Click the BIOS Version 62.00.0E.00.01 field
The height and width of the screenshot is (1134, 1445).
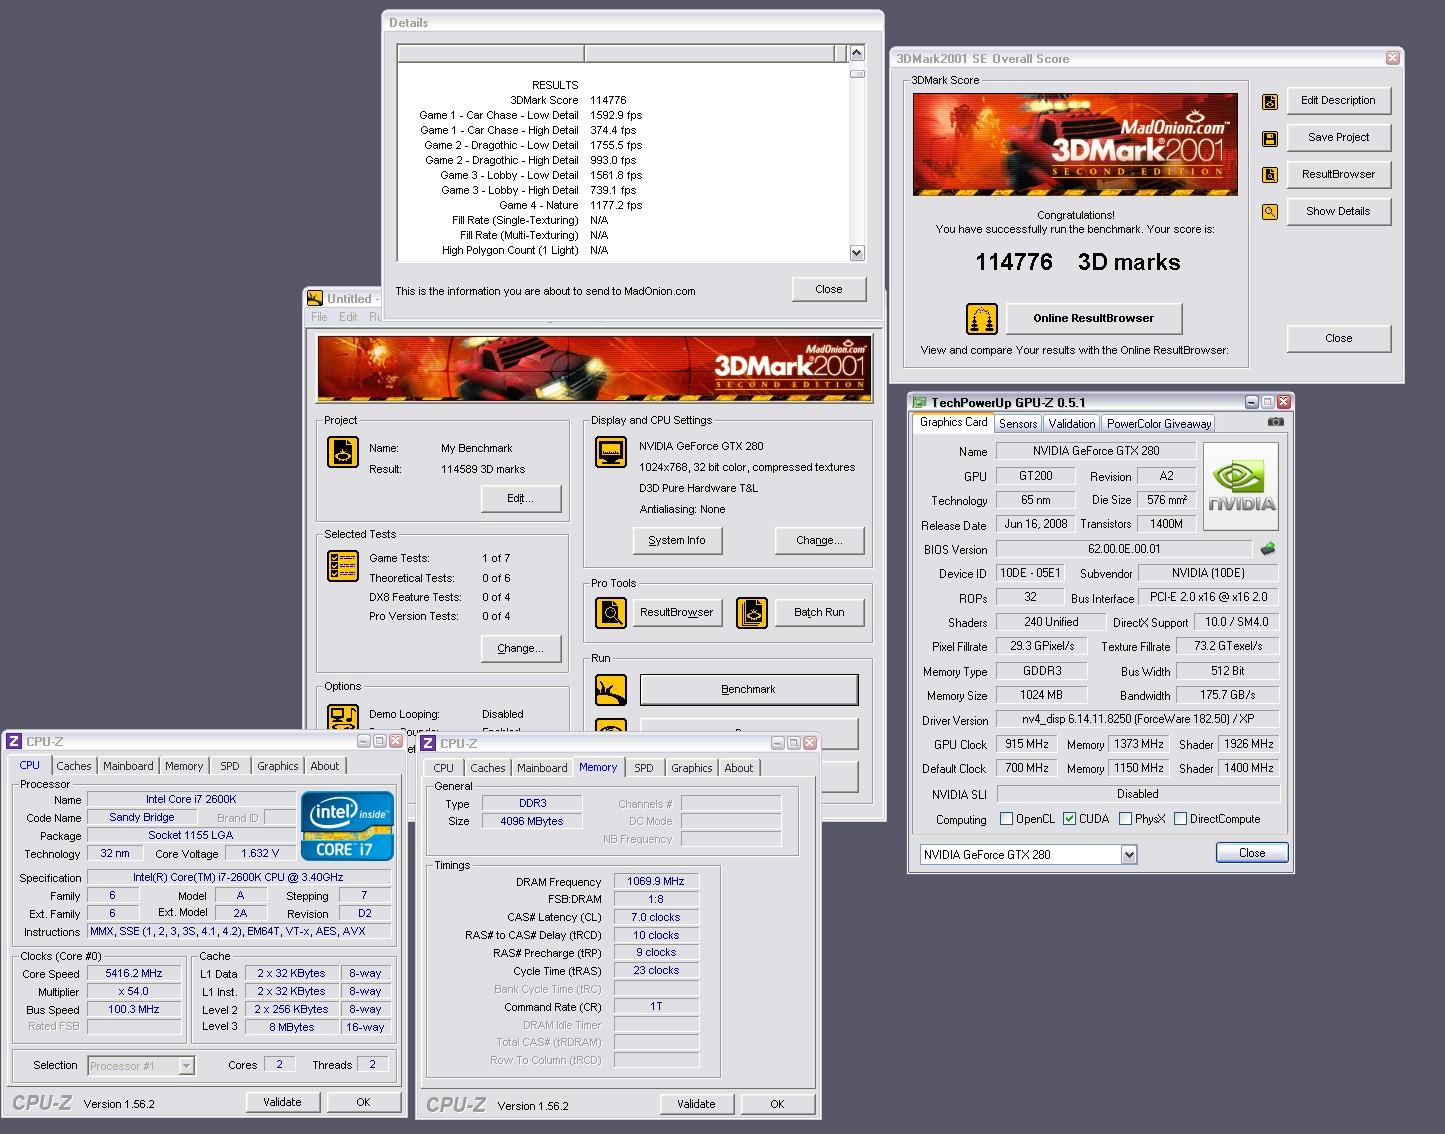[x=1124, y=549]
